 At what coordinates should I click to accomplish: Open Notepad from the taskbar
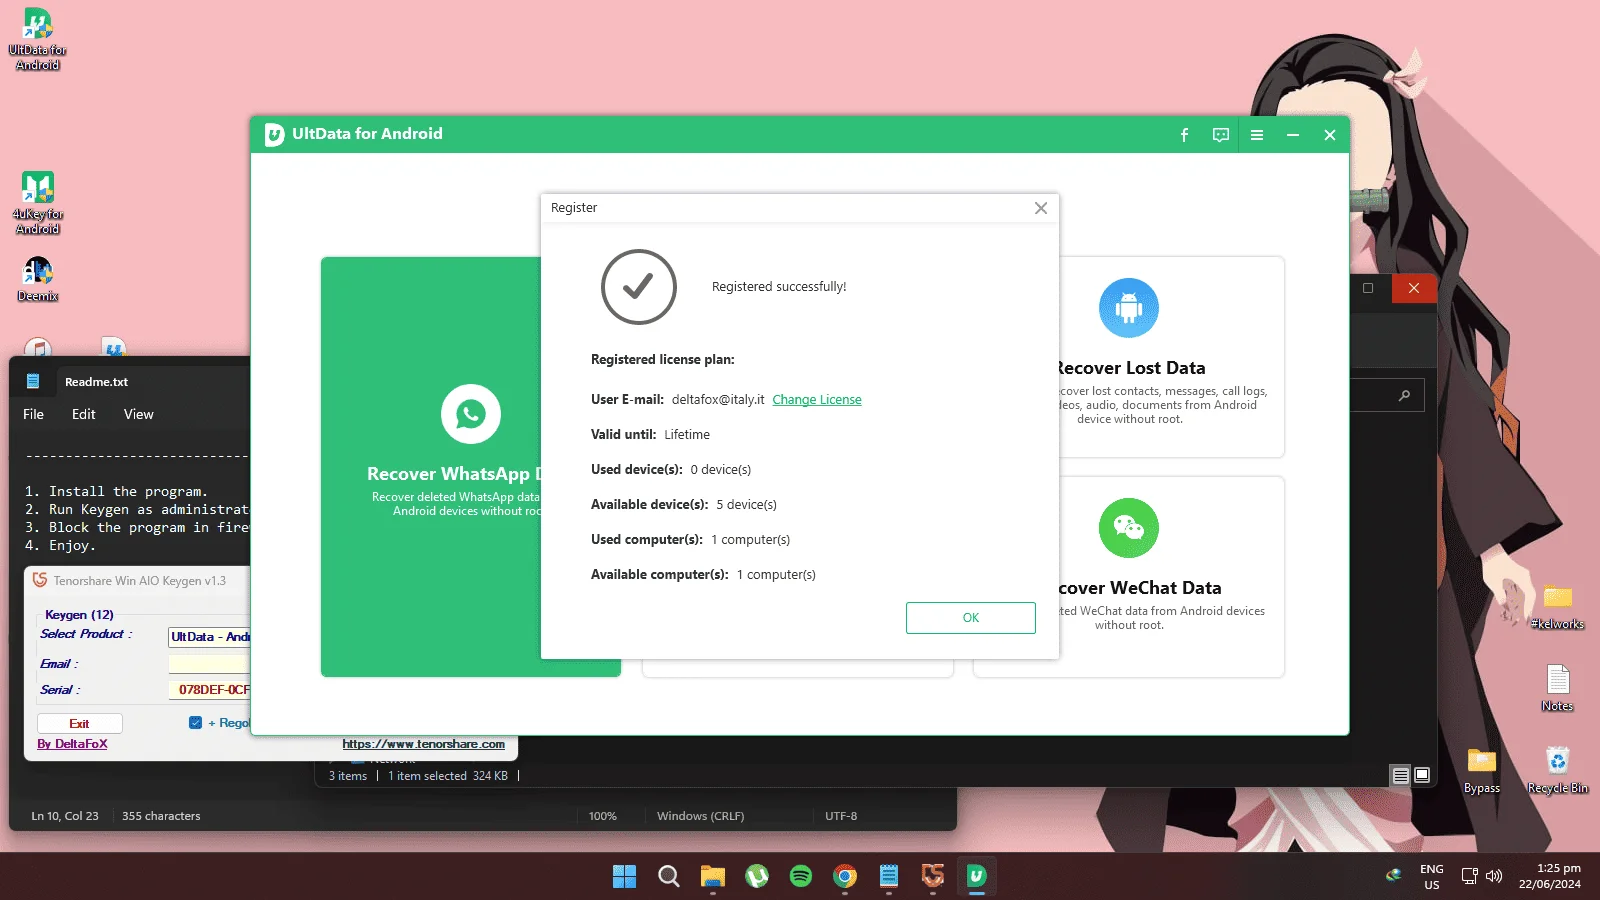889,877
